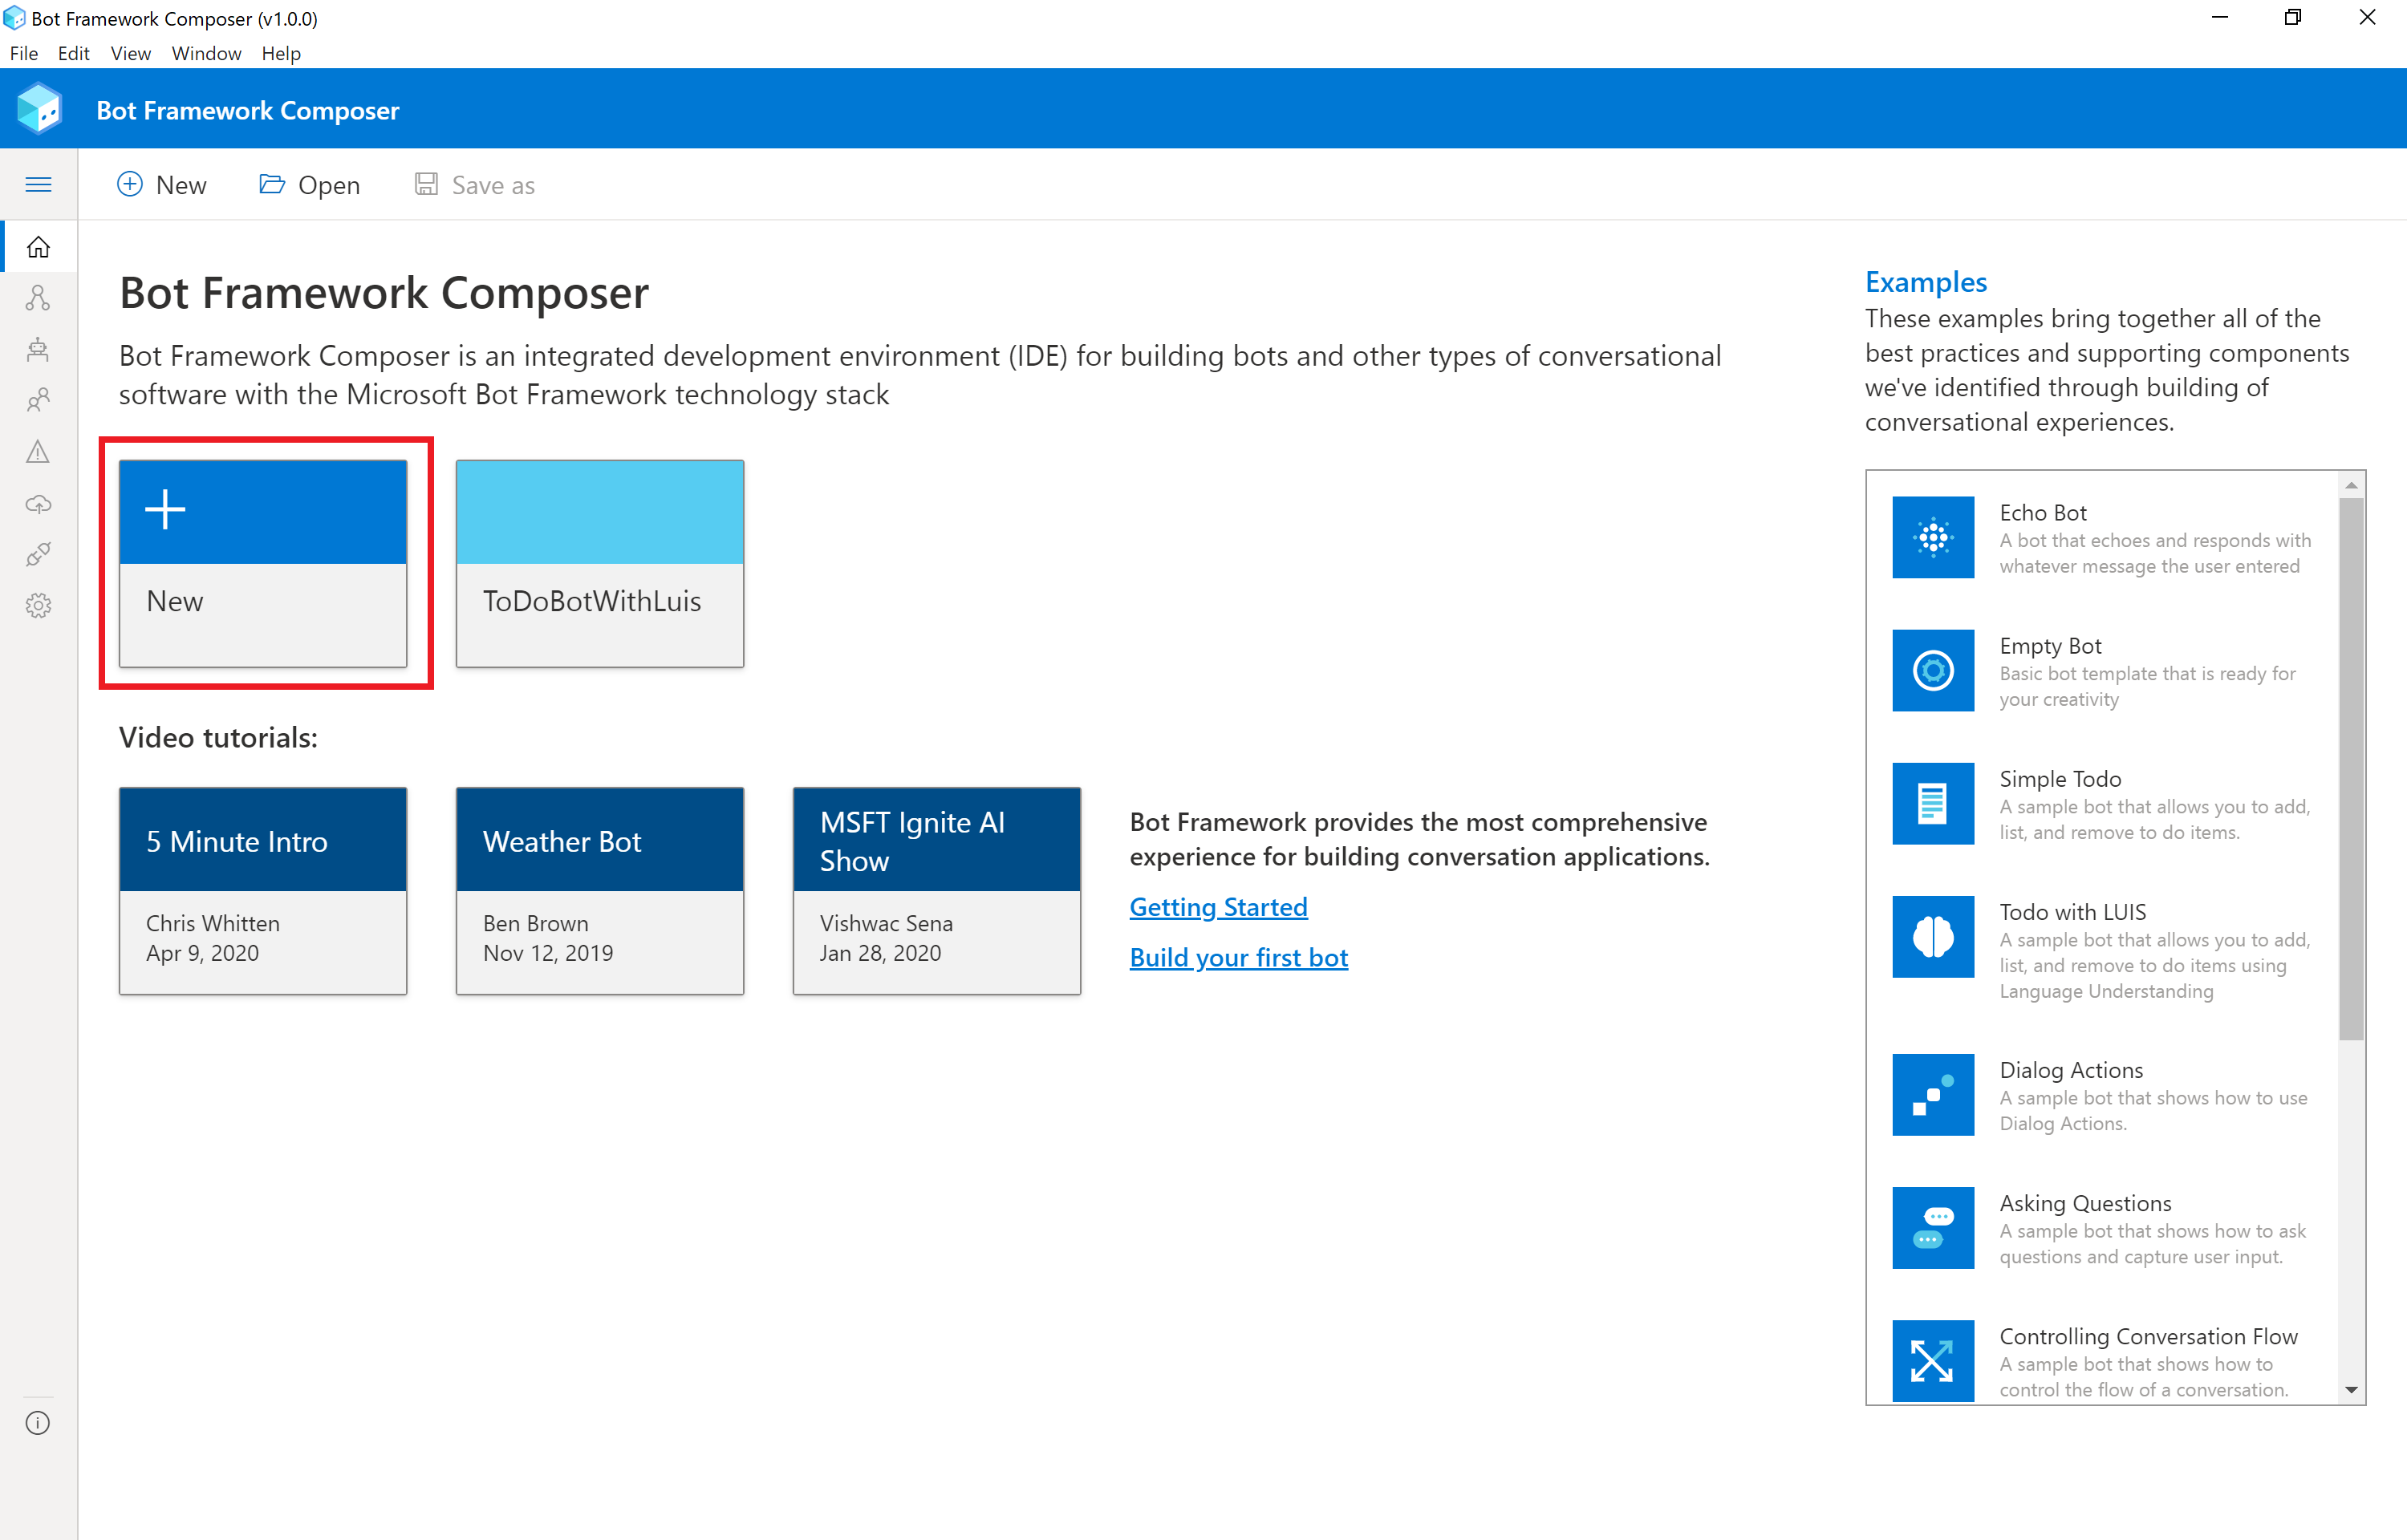Open the Settings gear icon in sidebar

tap(38, 605)
